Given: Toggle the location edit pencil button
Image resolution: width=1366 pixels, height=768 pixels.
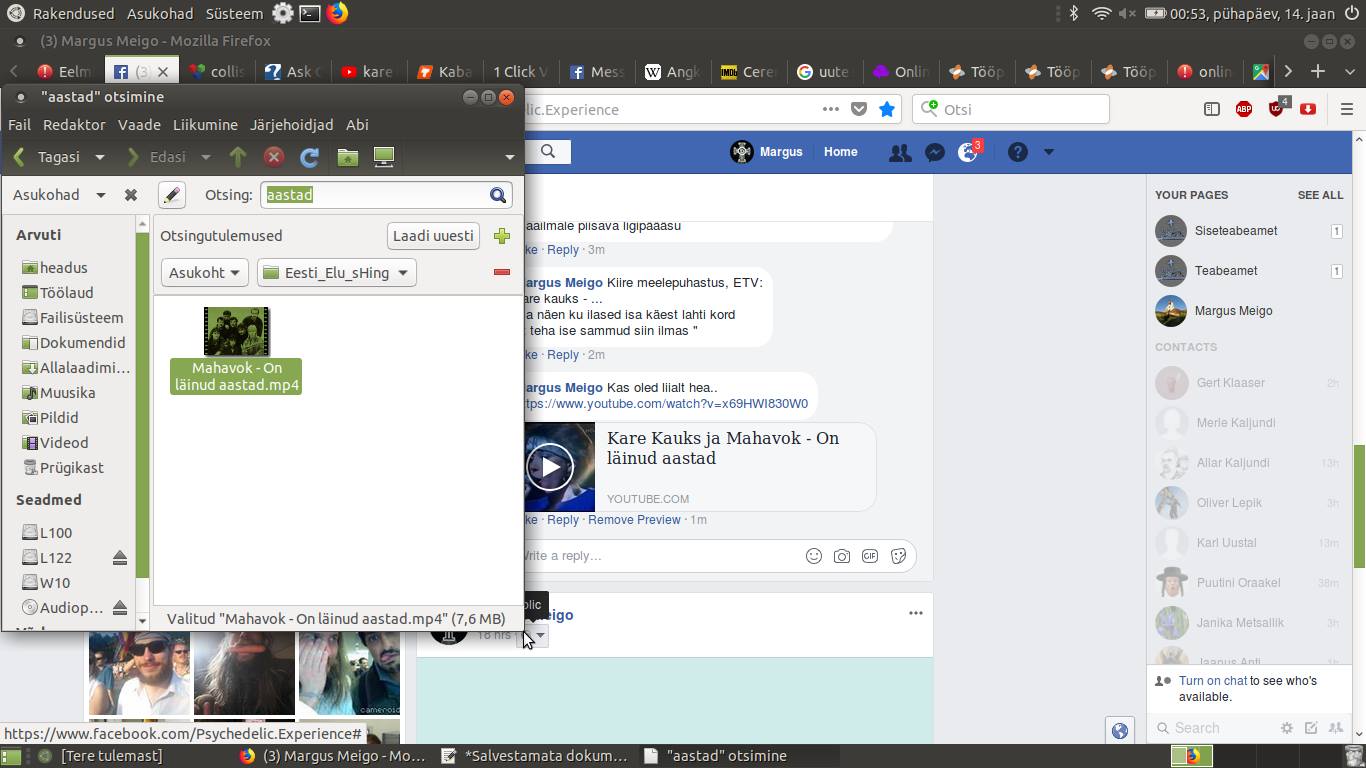Looking at the screenshot, I should coord(172,195).
